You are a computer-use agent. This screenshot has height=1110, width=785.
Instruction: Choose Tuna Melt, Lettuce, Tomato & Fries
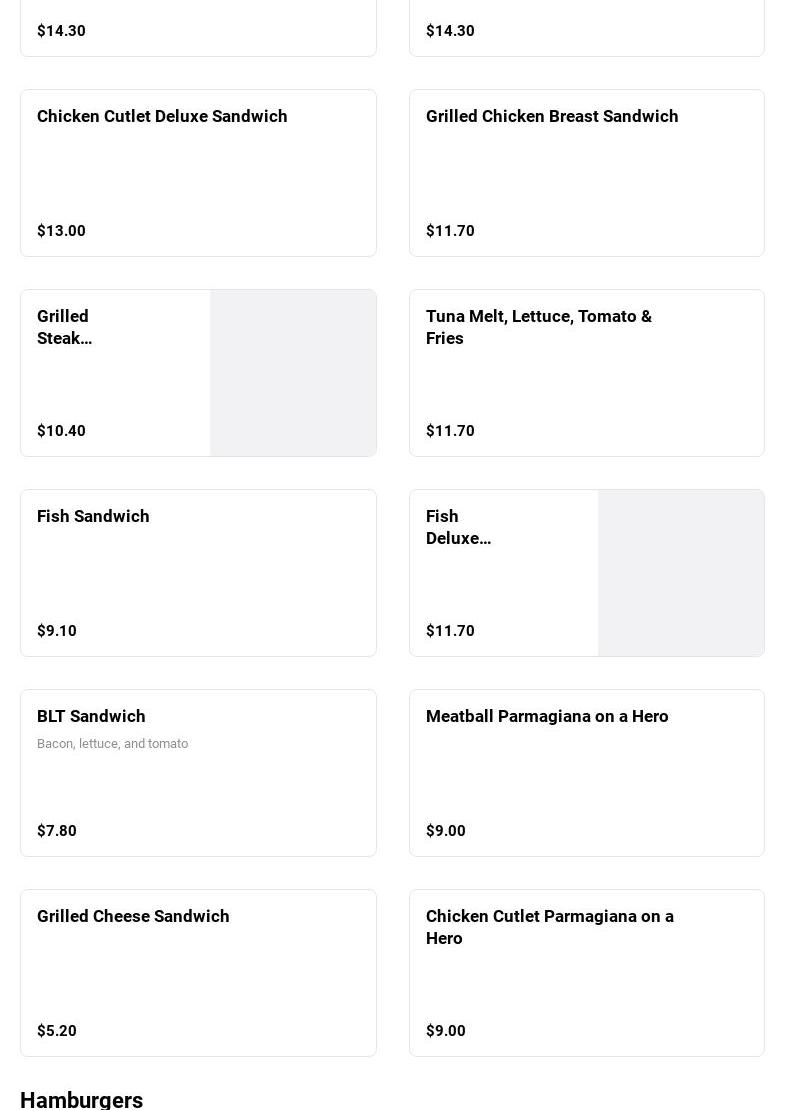point(539,327)
